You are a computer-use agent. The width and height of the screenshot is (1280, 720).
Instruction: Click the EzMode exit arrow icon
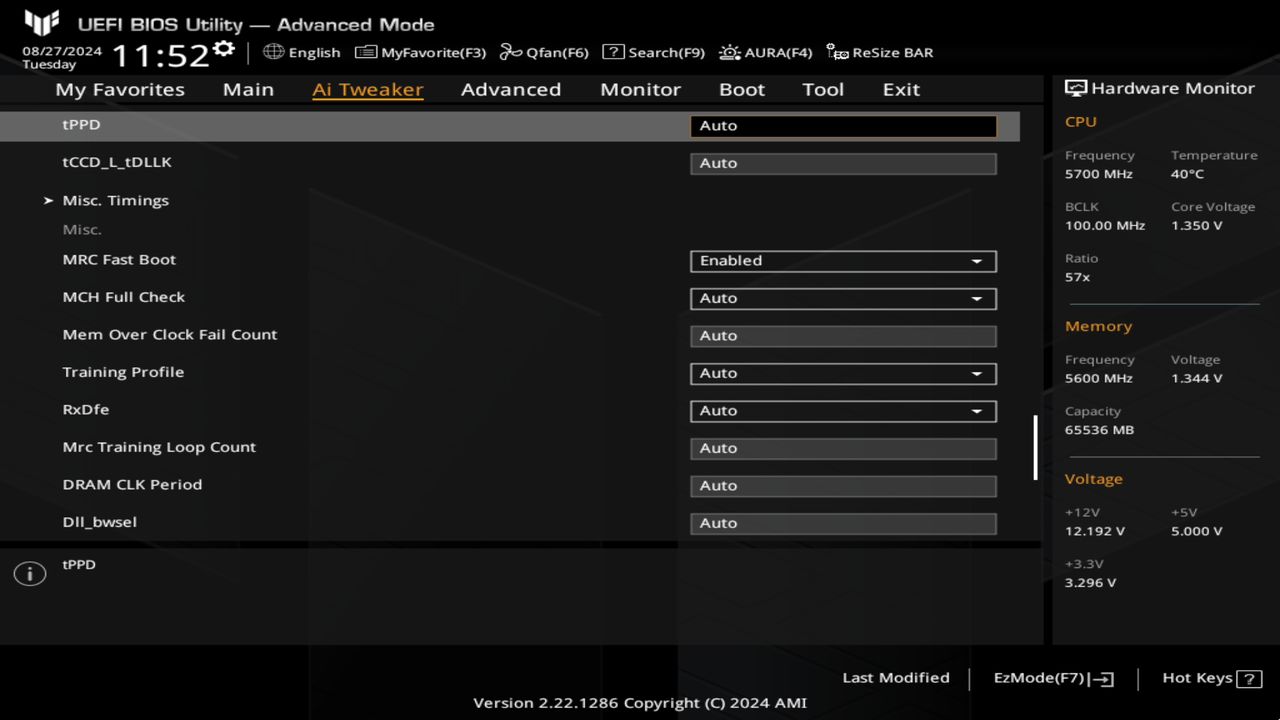pos(1103,679)
